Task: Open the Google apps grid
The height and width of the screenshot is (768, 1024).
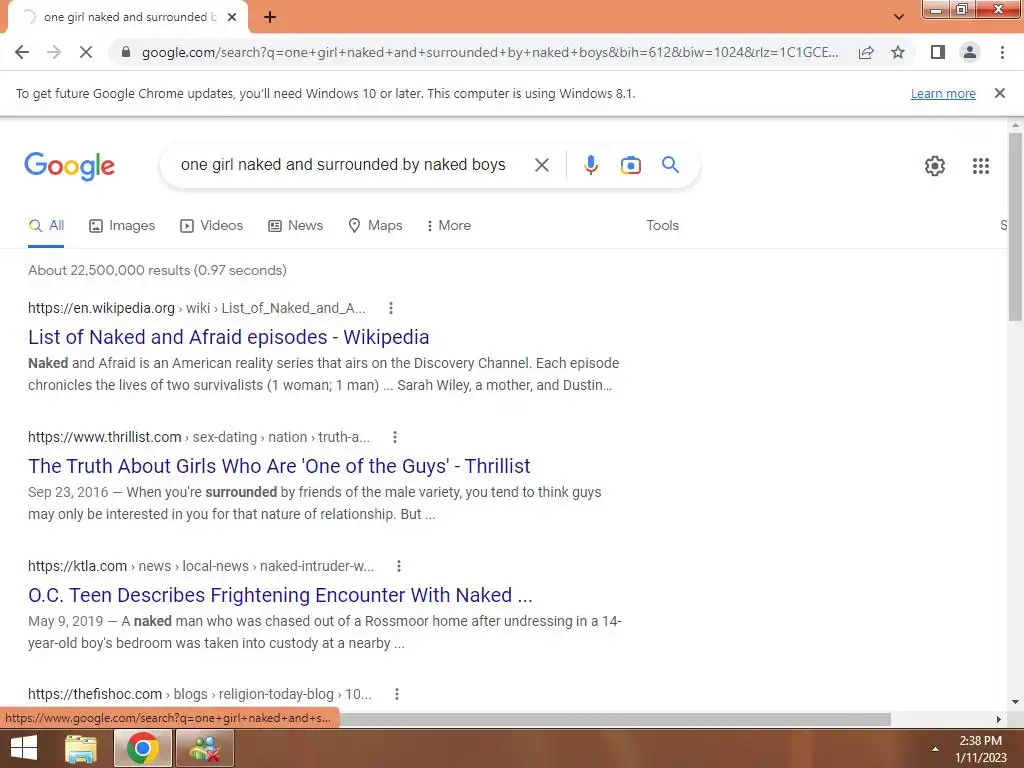Action: click(x=980, y=166)
